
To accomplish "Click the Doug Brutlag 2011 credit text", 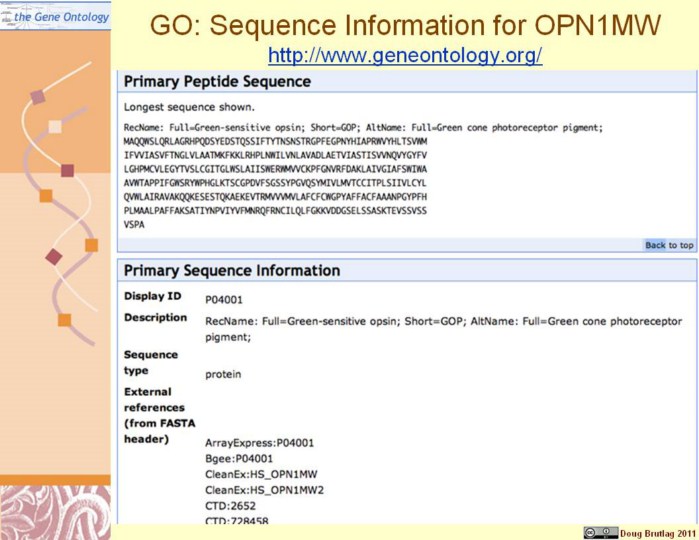I will [x=656, y=532].
